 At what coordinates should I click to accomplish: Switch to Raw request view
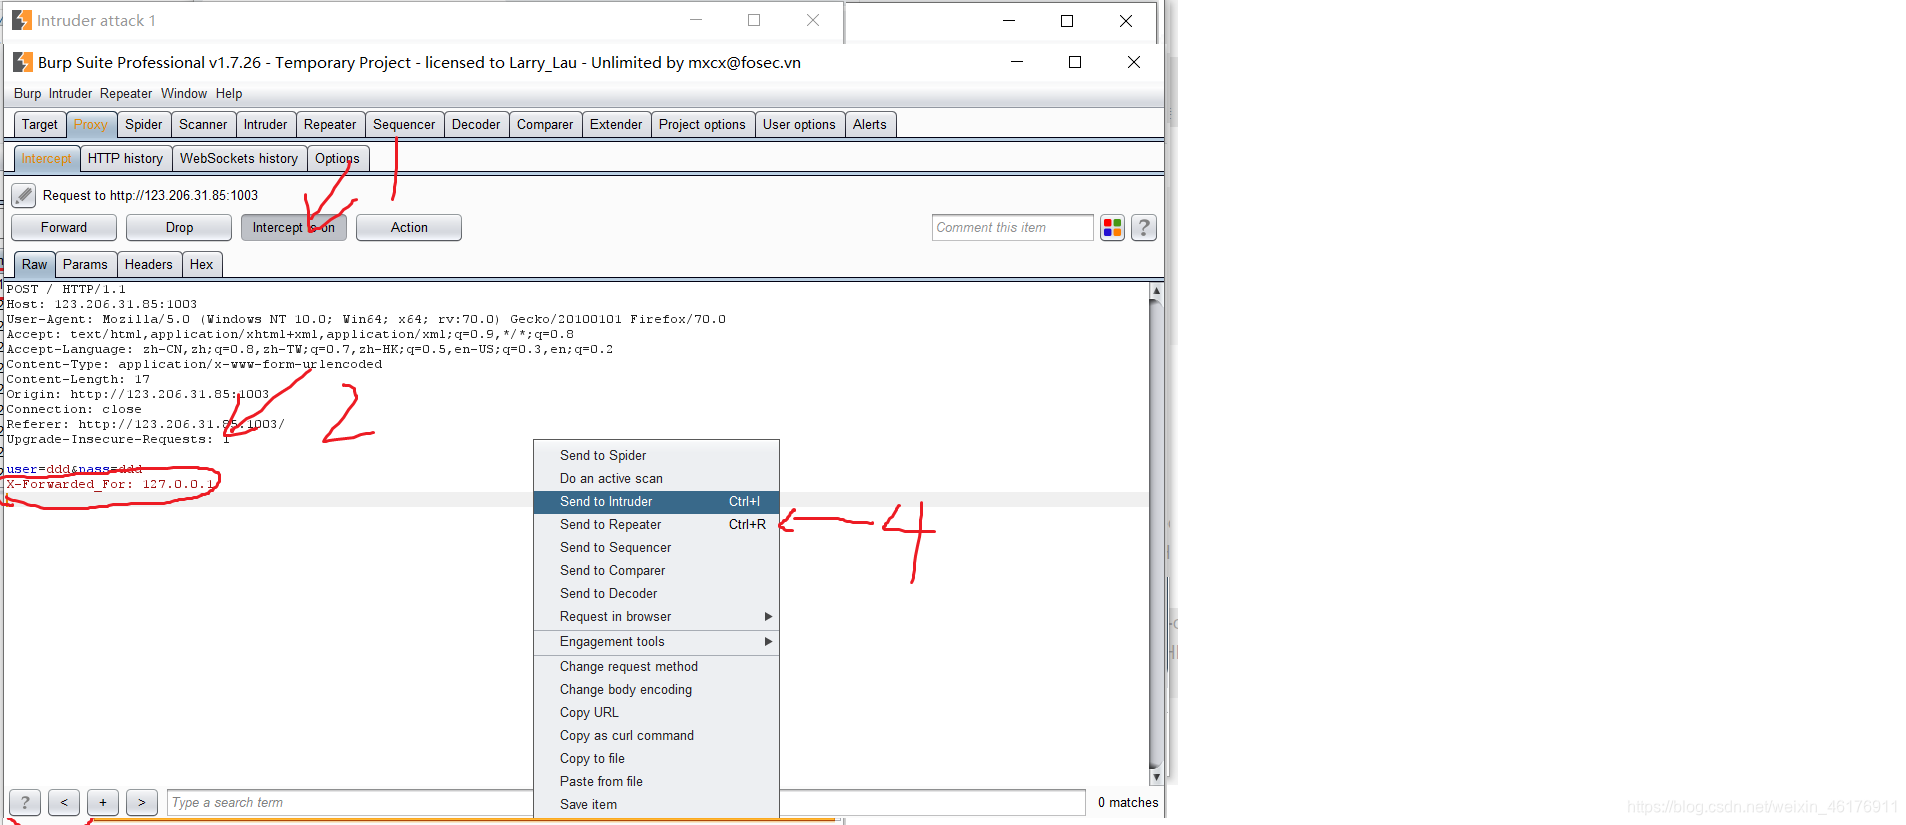[x=35, y=265]
